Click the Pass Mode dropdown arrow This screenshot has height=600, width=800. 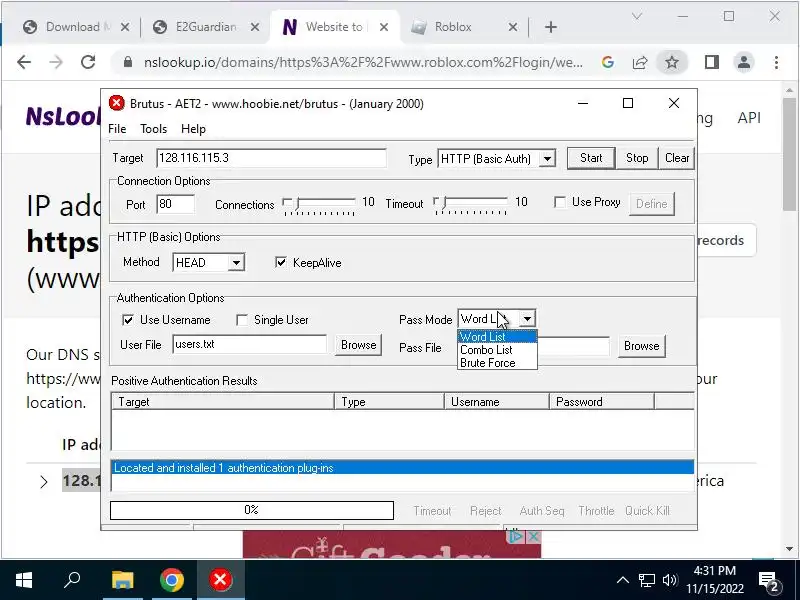point(528,319)
